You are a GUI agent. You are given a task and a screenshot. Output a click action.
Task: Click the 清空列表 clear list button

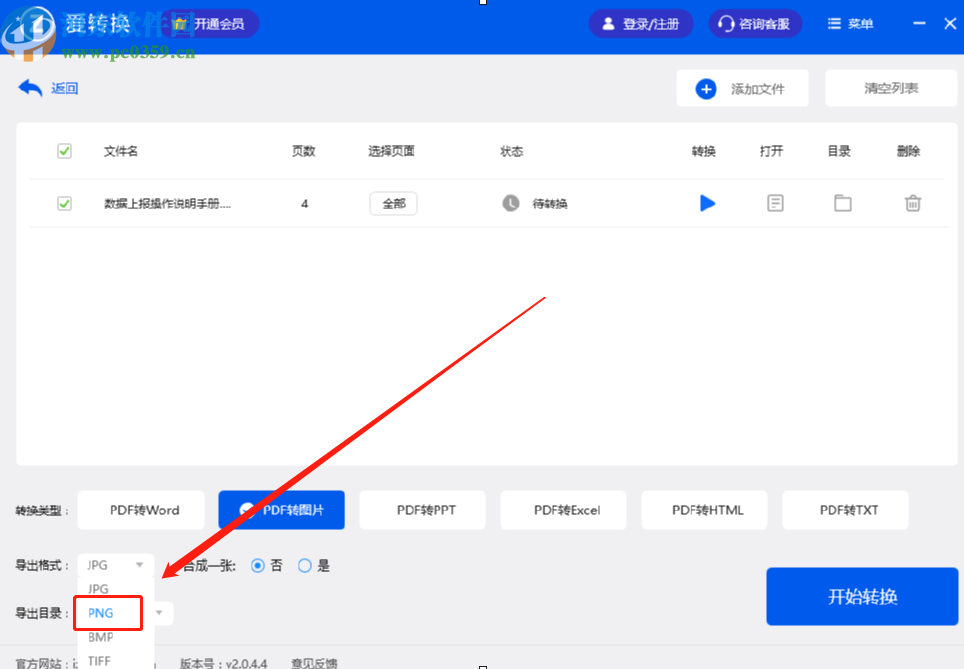[890, 88]
